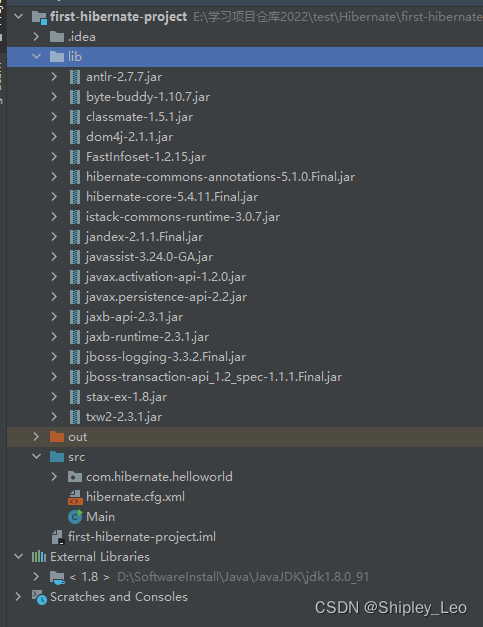Select the antlr-2.7.7.jar name
The height and width of the screenshot is (627, 483).
[x=124, y=77]
